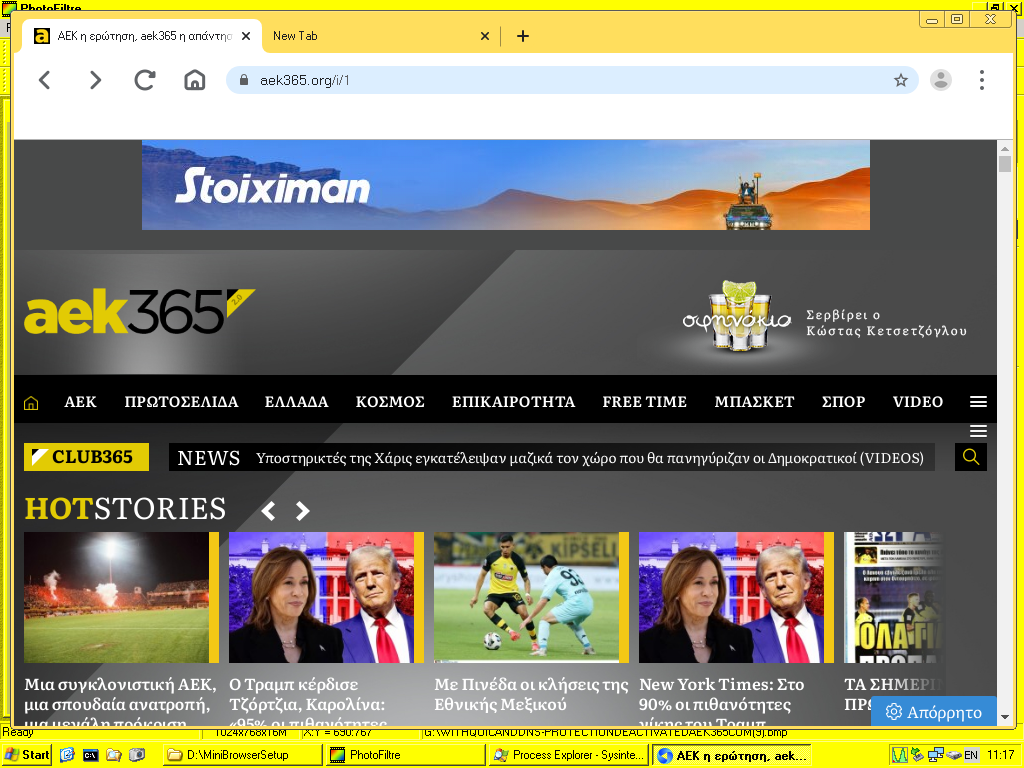1024x768 pixels.
Task: Switch to PhotoFiltre taskbar item
Action: [406, 755]
